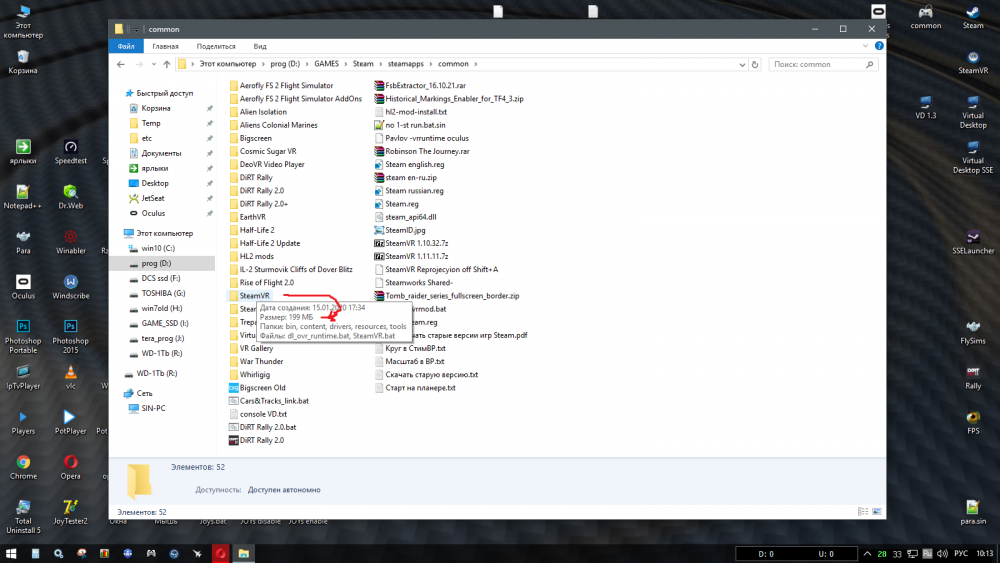The width and height of the screenshot is (1000, 563).
Task: Click prog (D:) breadcrumb in address bar
Action: coord(284,64)
